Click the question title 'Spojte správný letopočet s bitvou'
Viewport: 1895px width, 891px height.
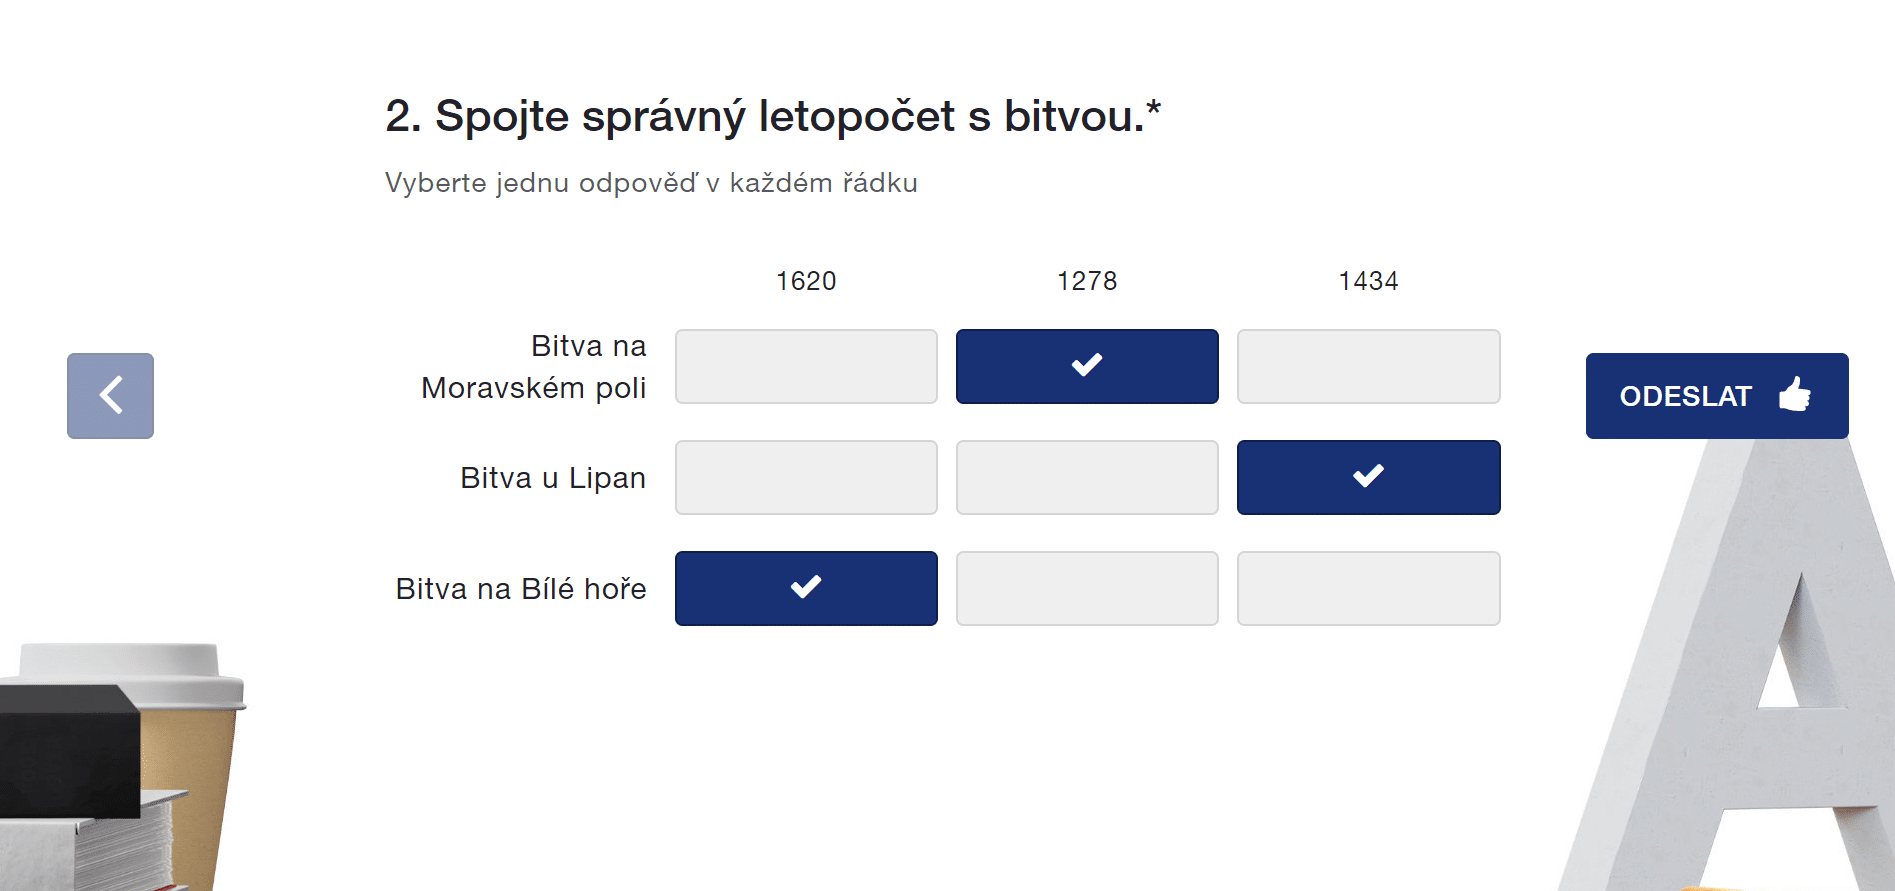(x=772, y=117)
